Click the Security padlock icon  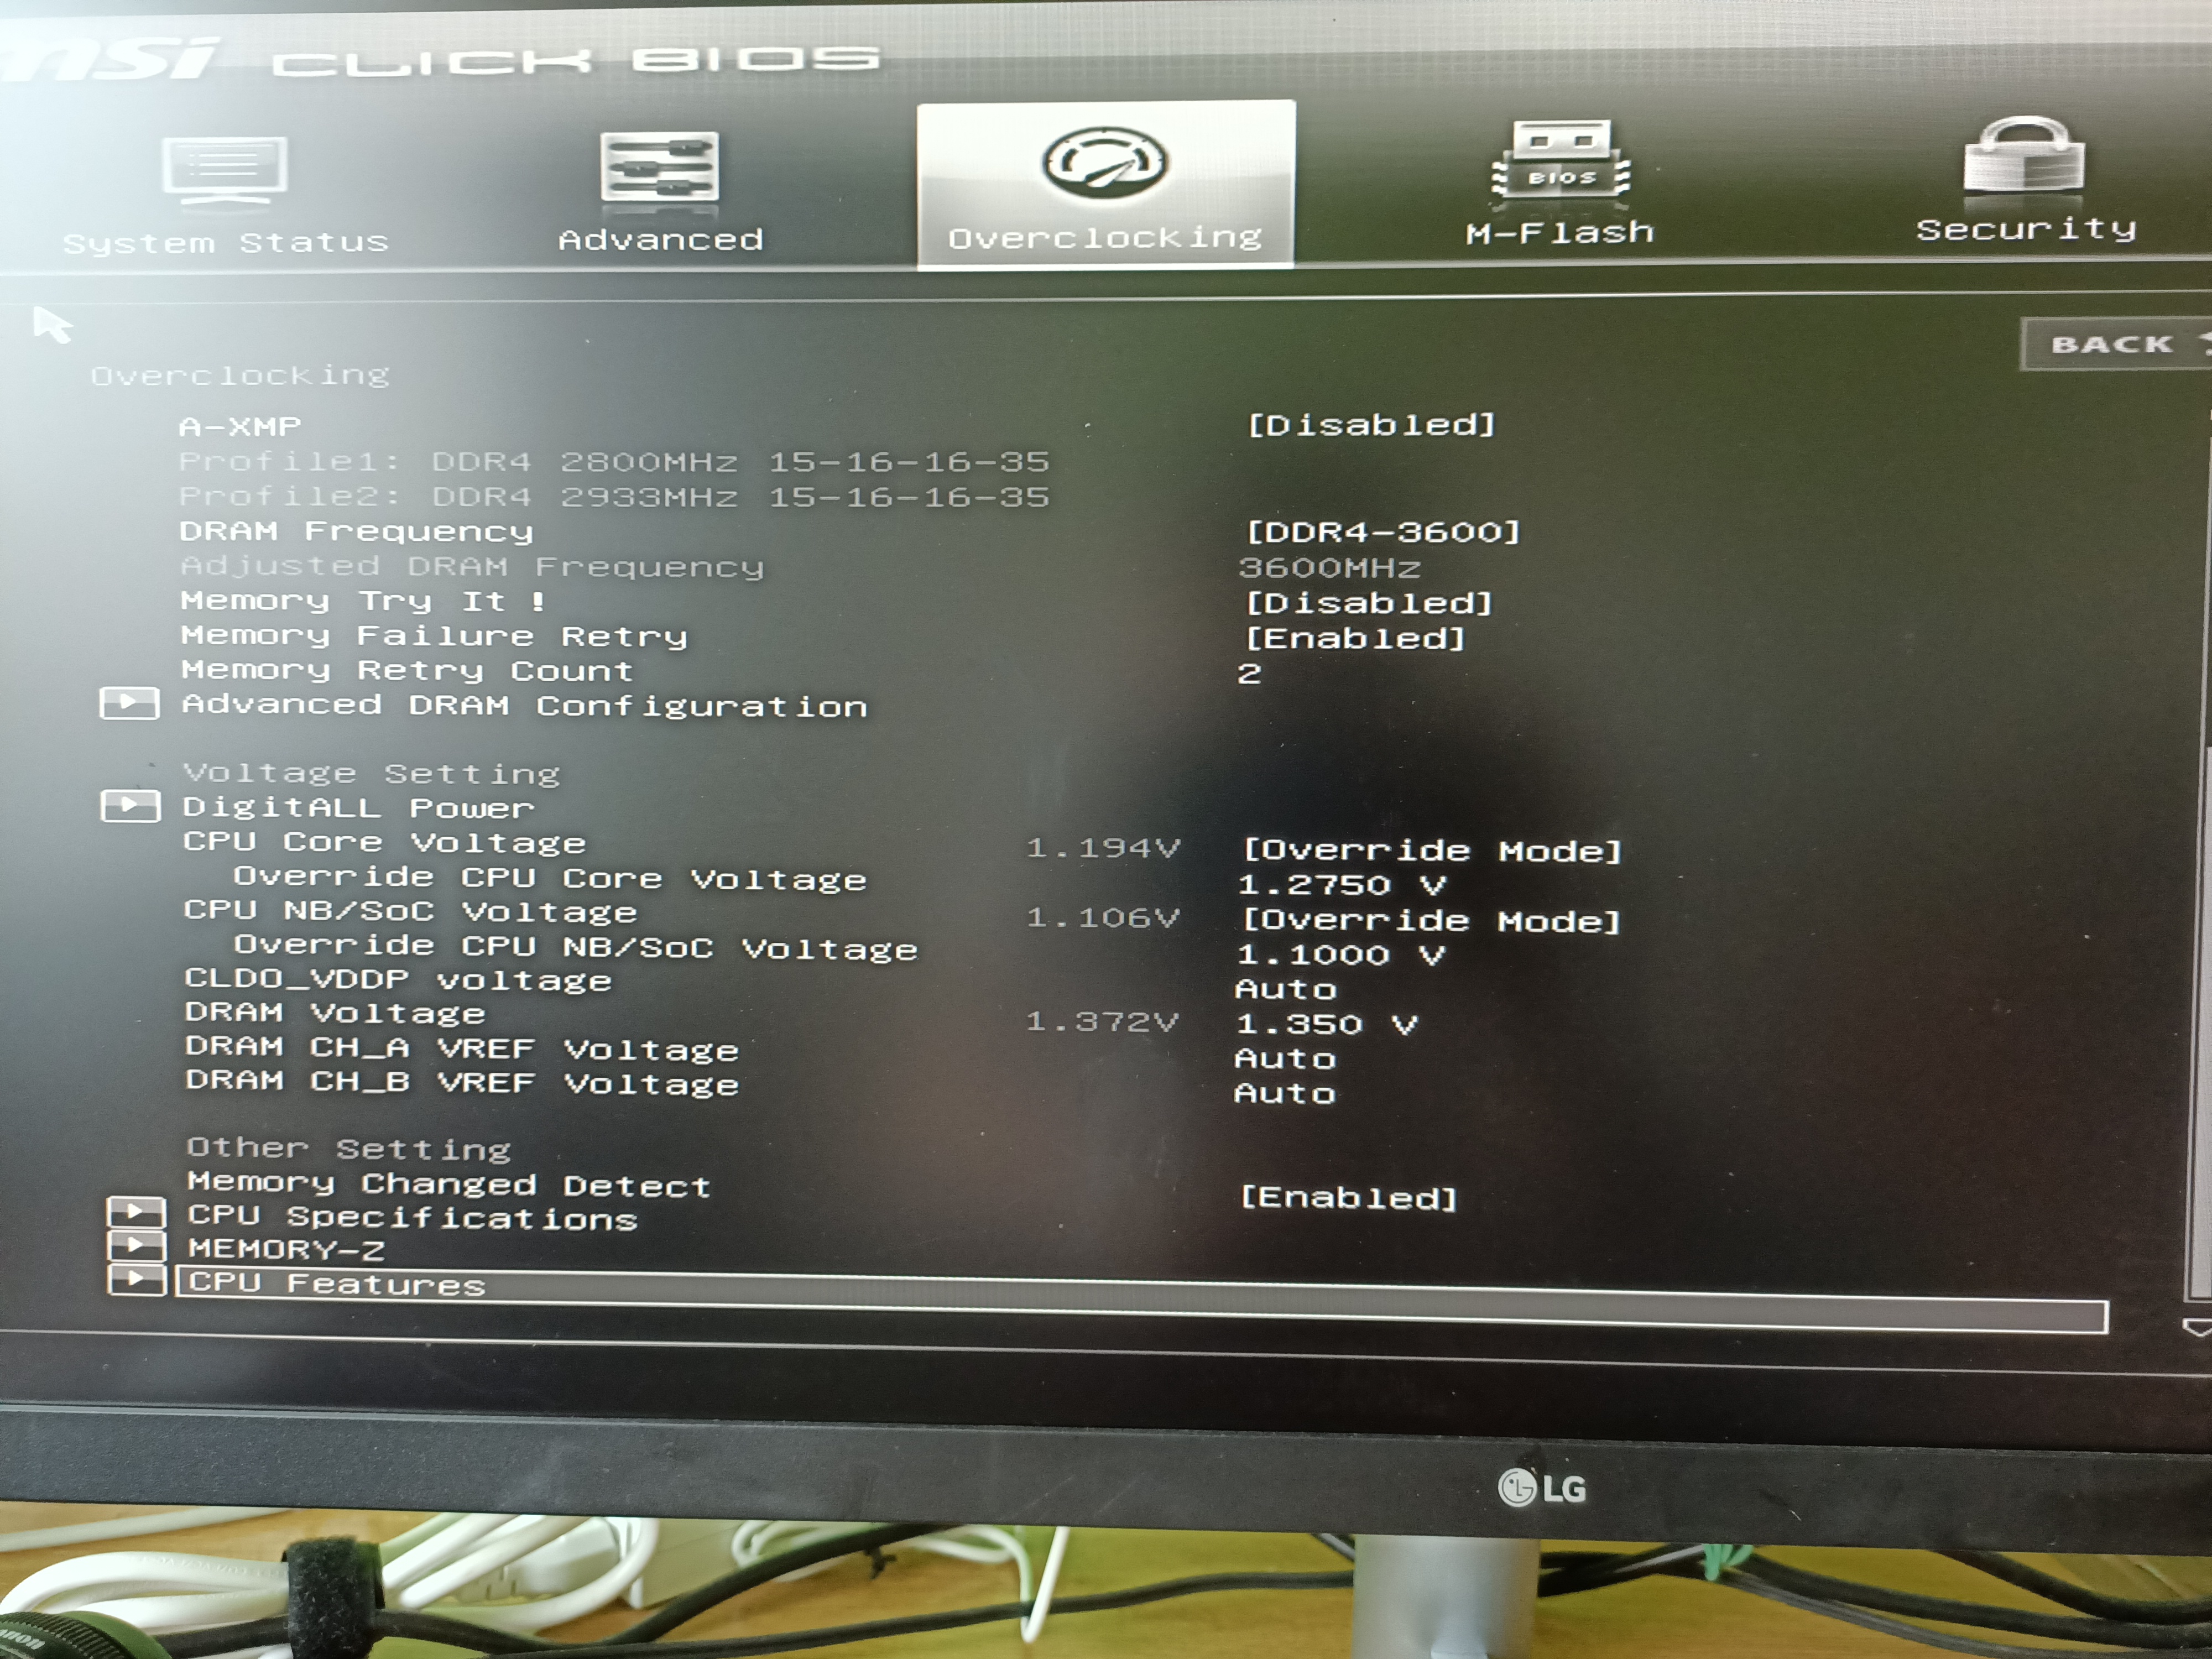(2024, 155)
